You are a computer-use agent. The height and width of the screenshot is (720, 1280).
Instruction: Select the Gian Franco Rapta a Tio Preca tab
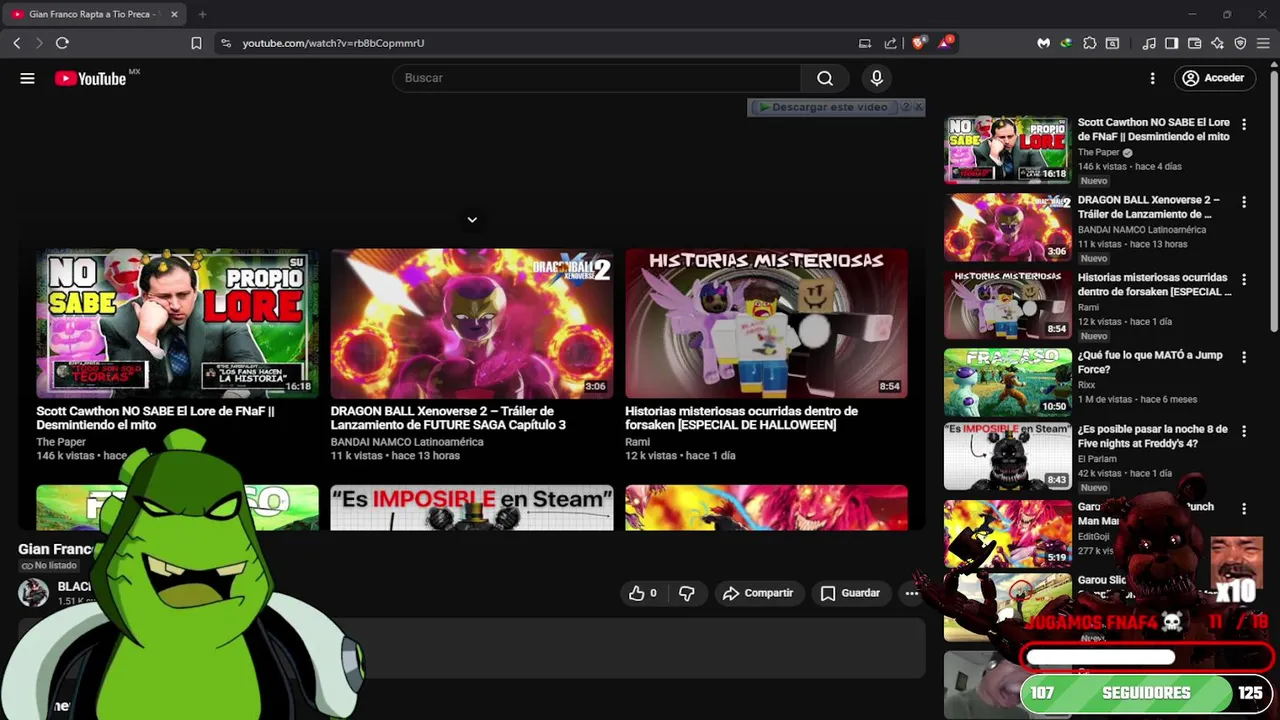click(96, 14)
